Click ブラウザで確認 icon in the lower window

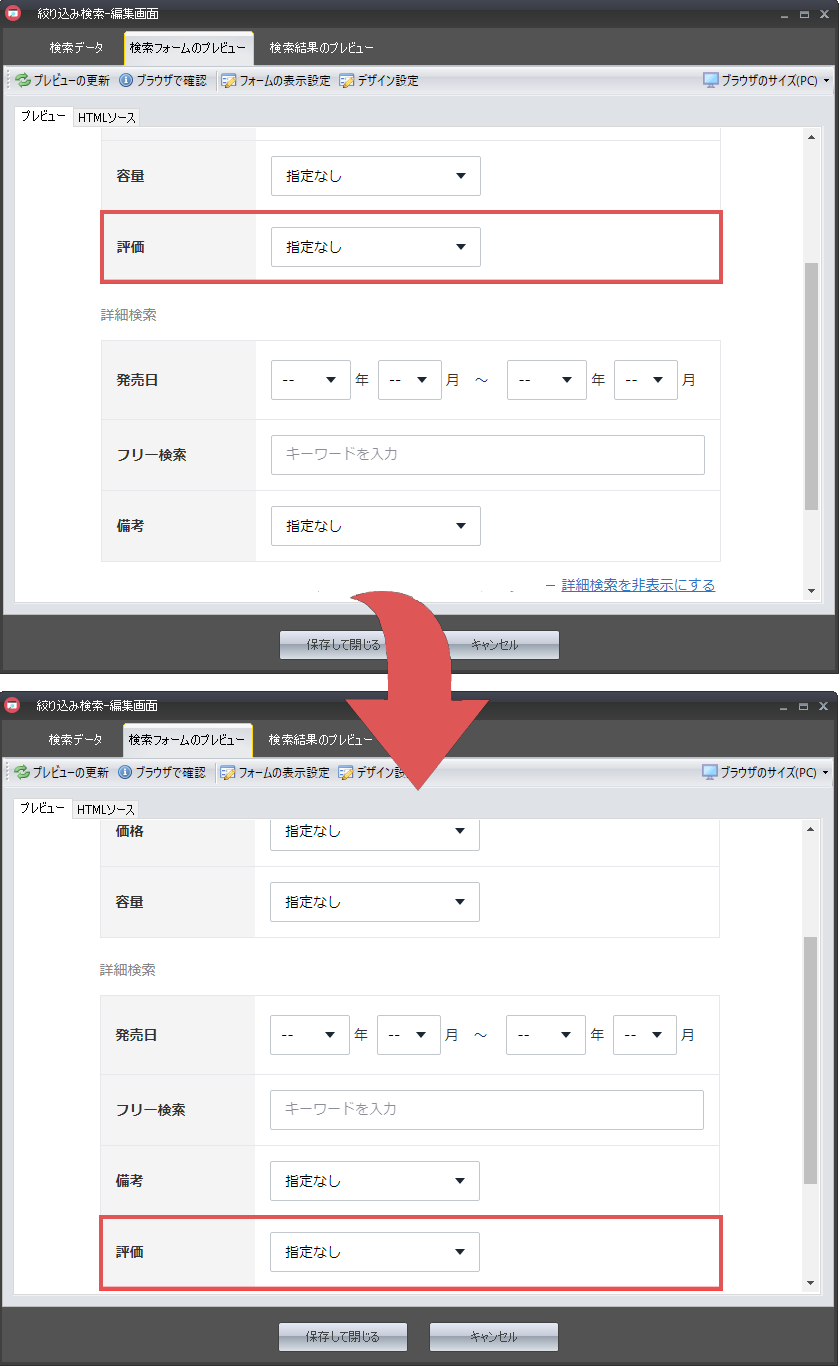pos(125,773)
